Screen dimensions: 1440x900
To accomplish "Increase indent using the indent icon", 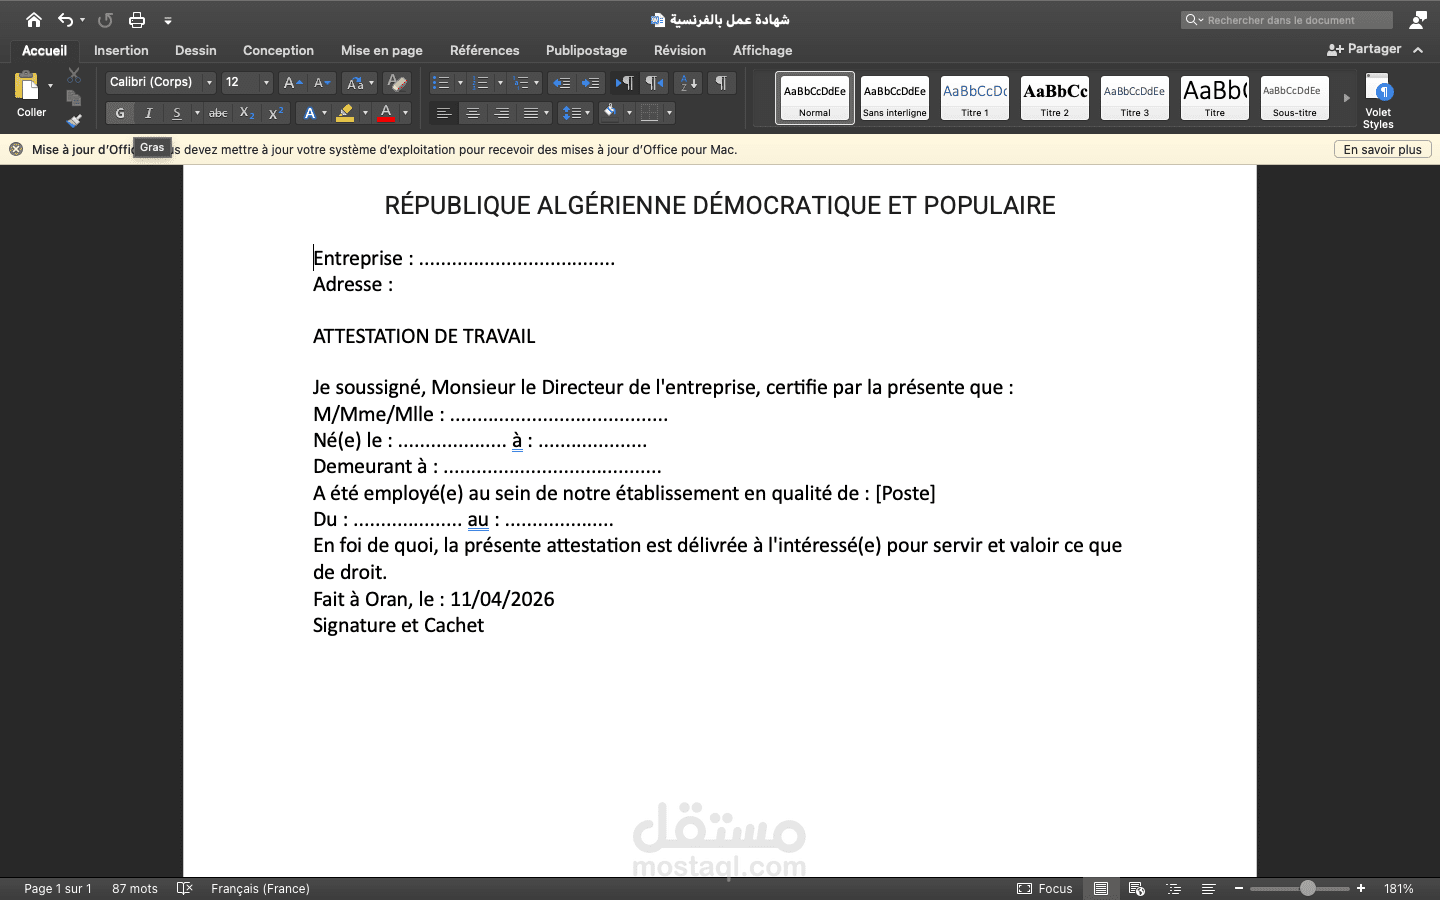I will click(x=591, y=83).
